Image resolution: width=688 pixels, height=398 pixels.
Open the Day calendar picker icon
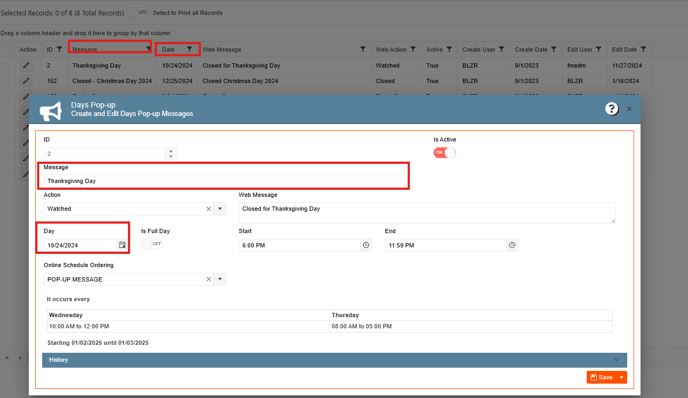tap(122, 245)
